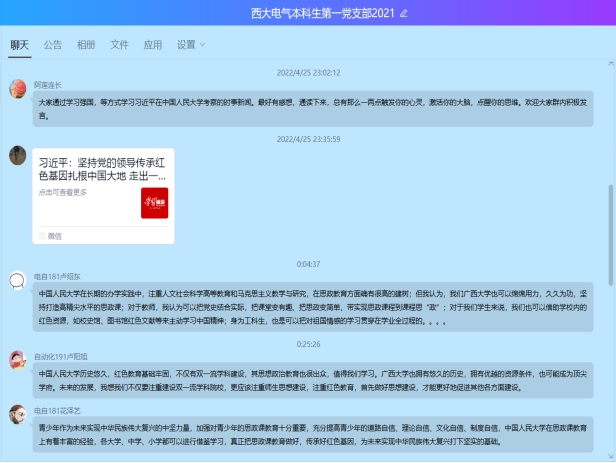Click the avatar of 电自181卢昭东
The height and width of the screenshot is (463, 616).
coord(18,281)
